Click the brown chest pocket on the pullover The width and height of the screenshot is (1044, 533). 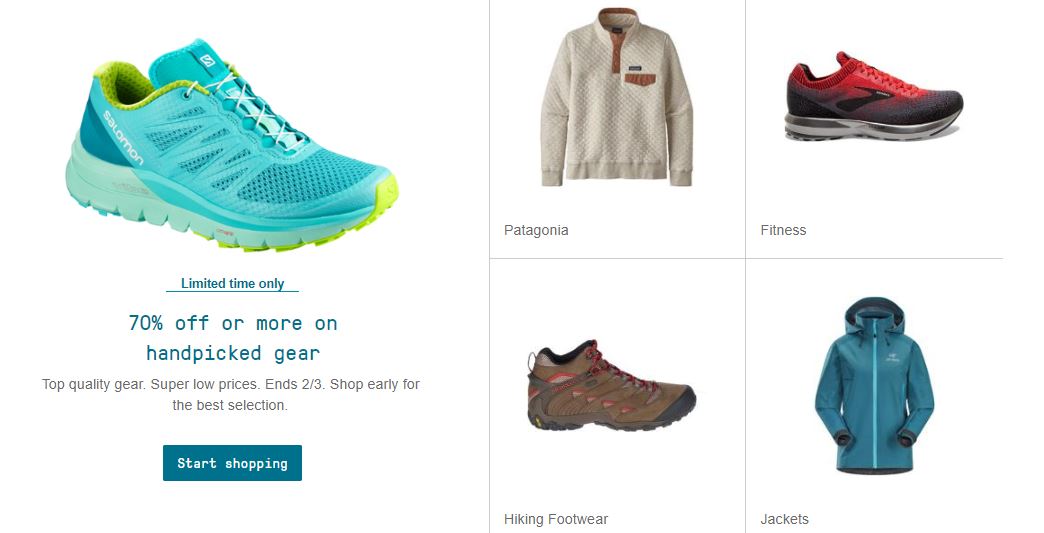640,79
